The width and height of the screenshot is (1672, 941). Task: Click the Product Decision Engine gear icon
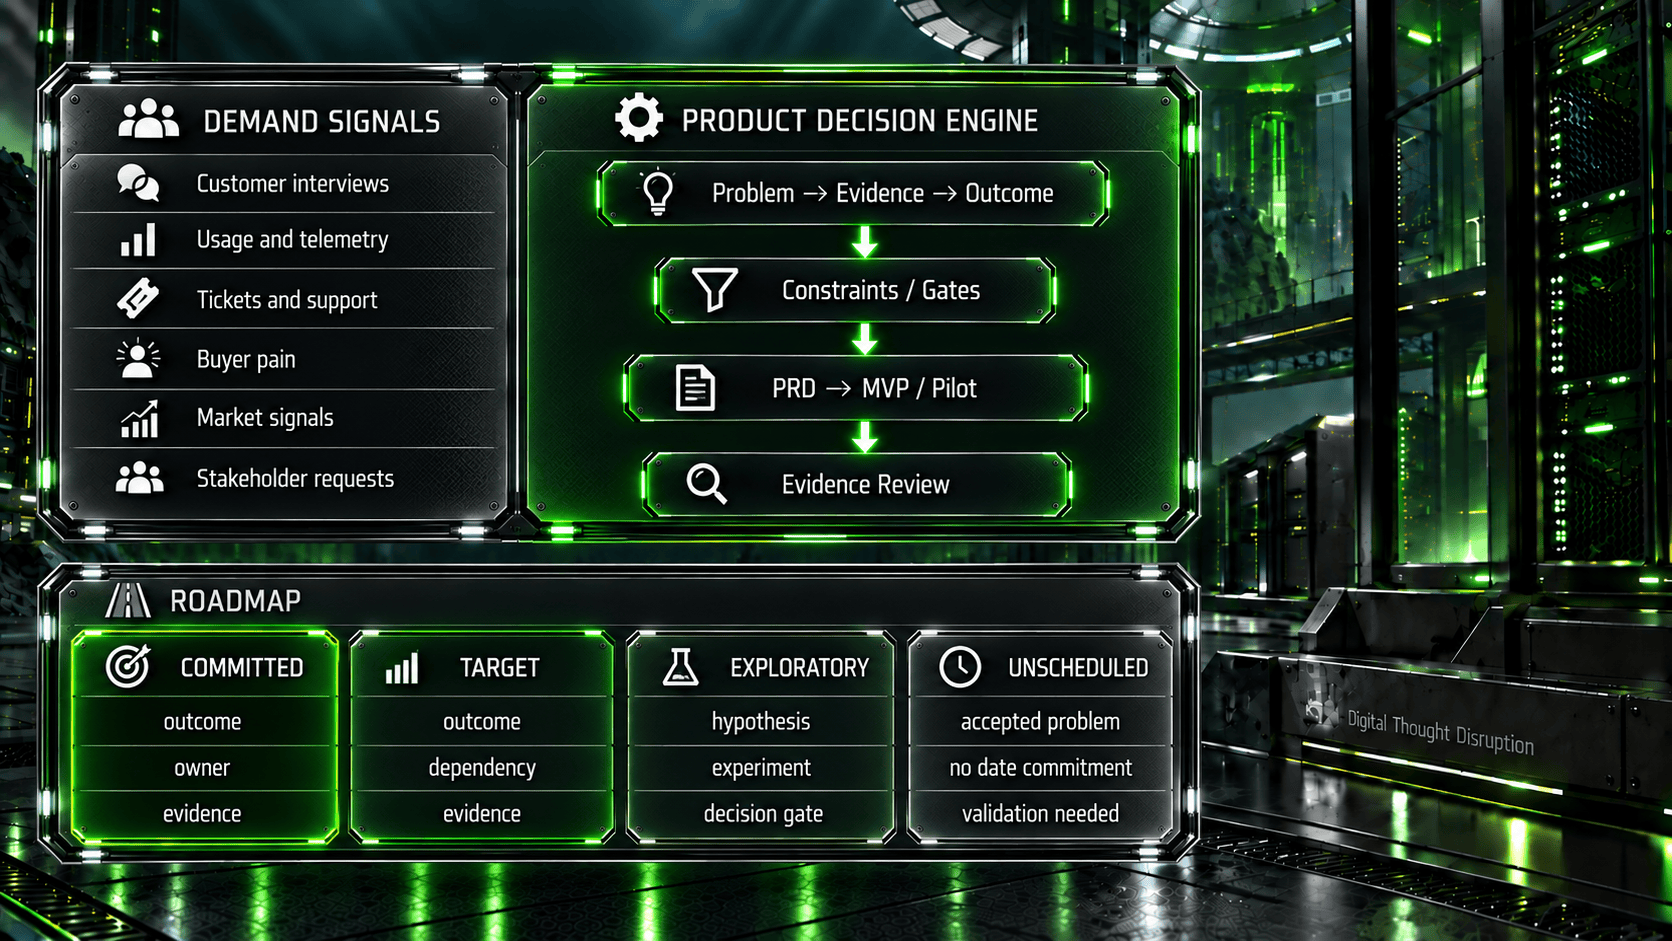(639, 118)
